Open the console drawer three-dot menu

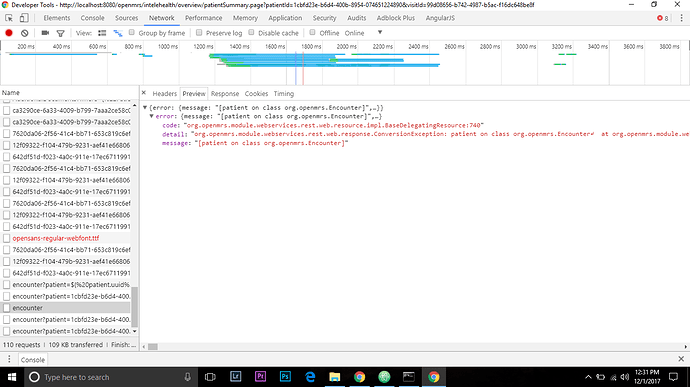coord(9,359)
